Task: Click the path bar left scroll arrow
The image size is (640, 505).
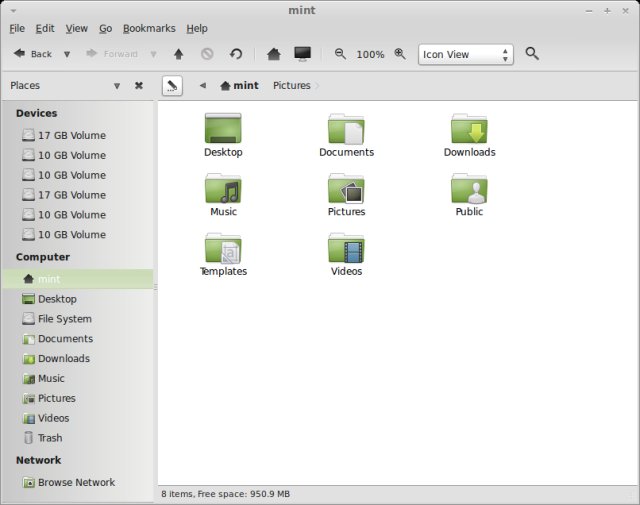Action: coord(203,86)
